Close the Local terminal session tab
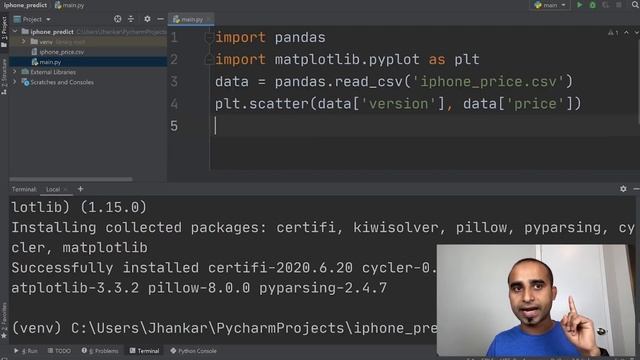Image resolution: width=640 pixels, height=360 pixels. 65,189
